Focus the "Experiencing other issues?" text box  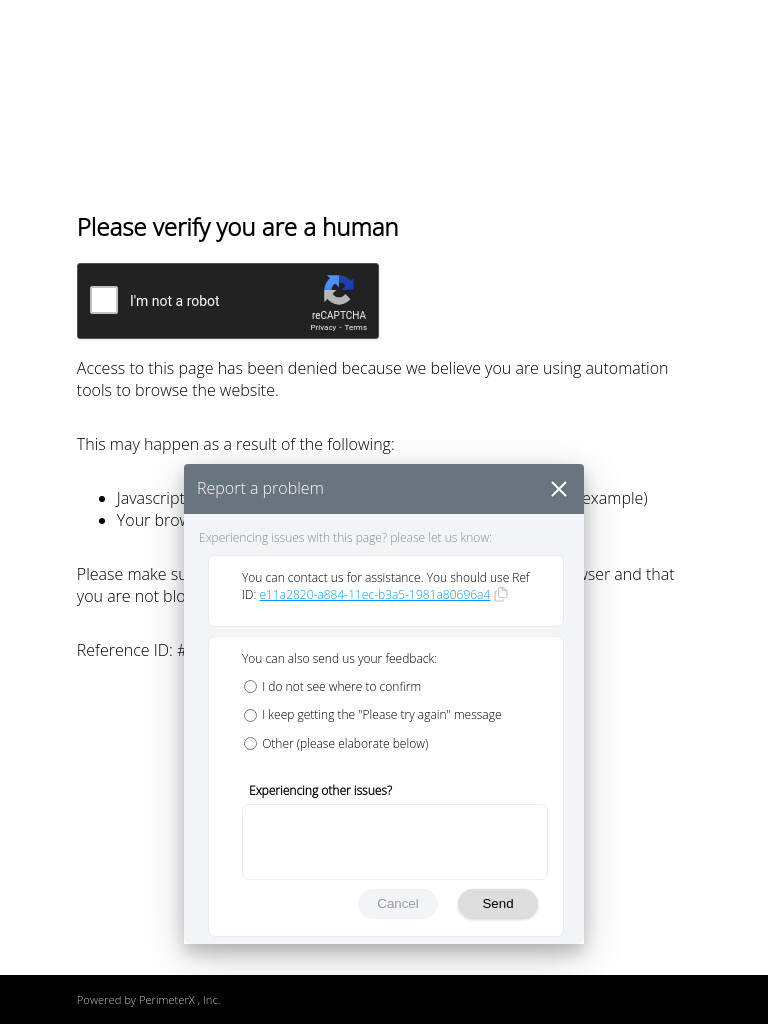394,842
